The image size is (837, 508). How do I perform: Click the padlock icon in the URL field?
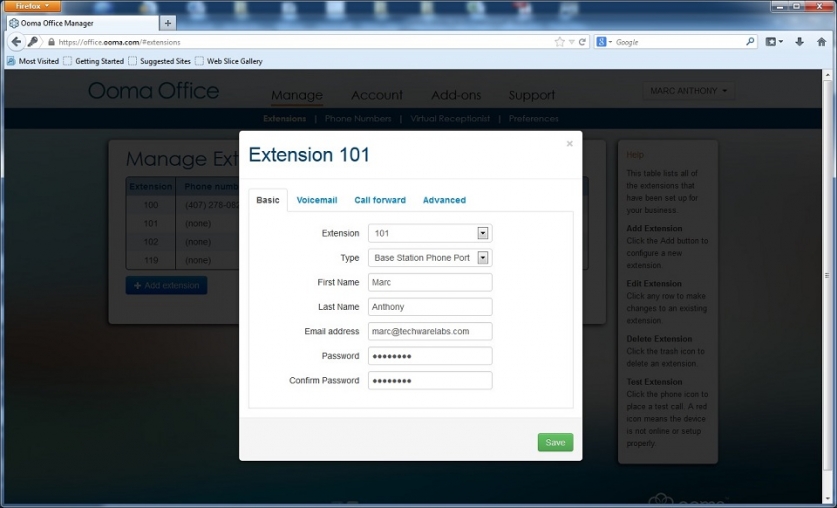tap(51, 42)
